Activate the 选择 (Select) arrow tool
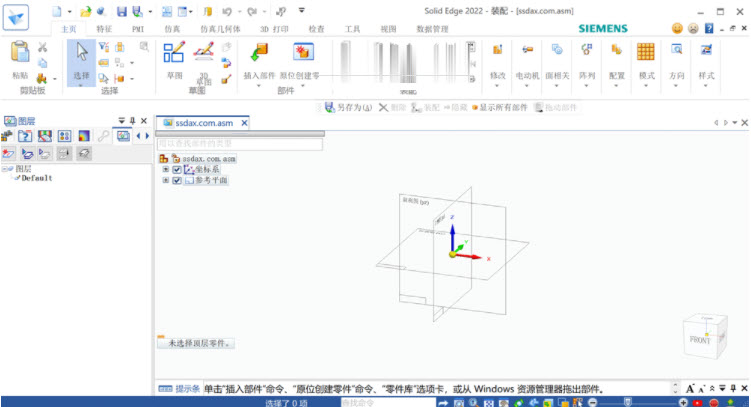Screen dimensions: 751x407 pyautogui.click(x=81, y=62)
